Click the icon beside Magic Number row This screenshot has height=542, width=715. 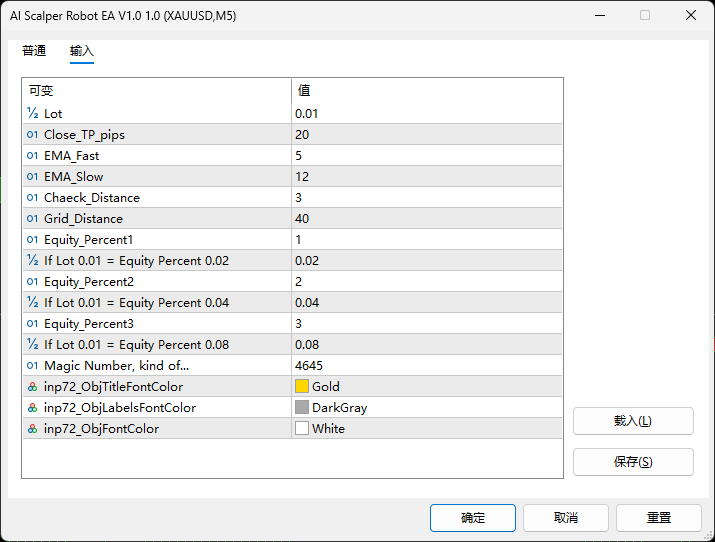(32, 366)
